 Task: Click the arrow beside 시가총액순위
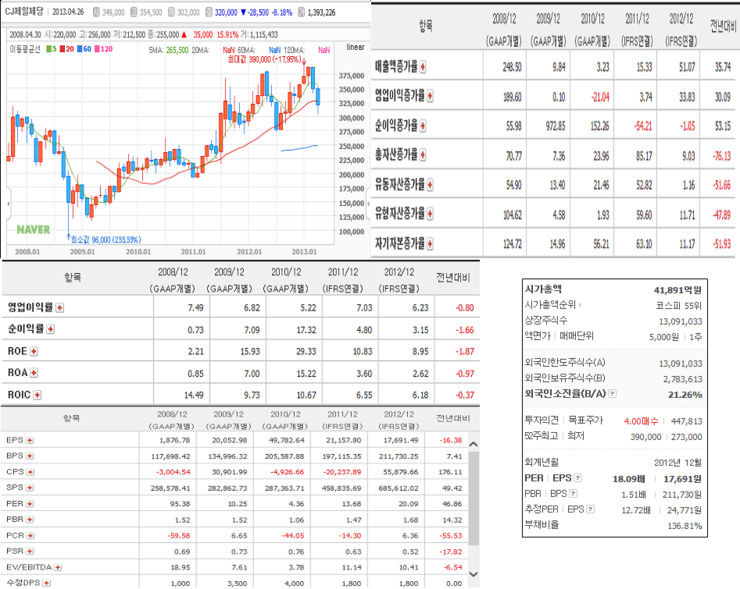click(580, 305)
